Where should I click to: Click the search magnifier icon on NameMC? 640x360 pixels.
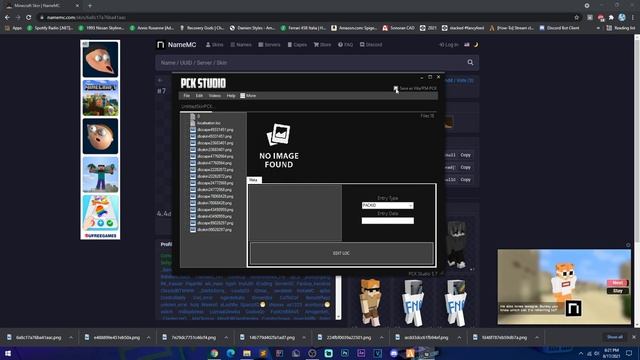pos(470,62)
